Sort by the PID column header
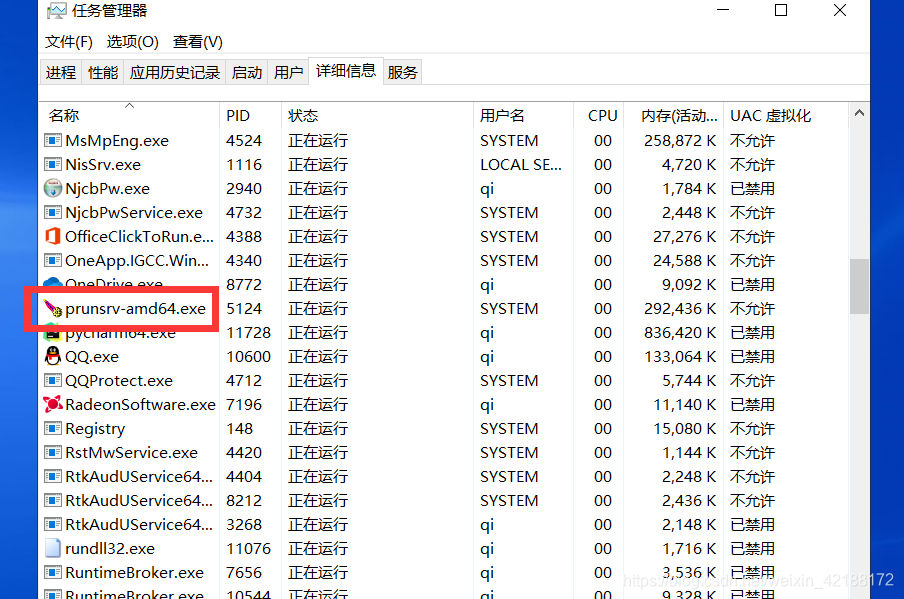Image resolution: width=904 pixels, height=599 pixels. 250,115
